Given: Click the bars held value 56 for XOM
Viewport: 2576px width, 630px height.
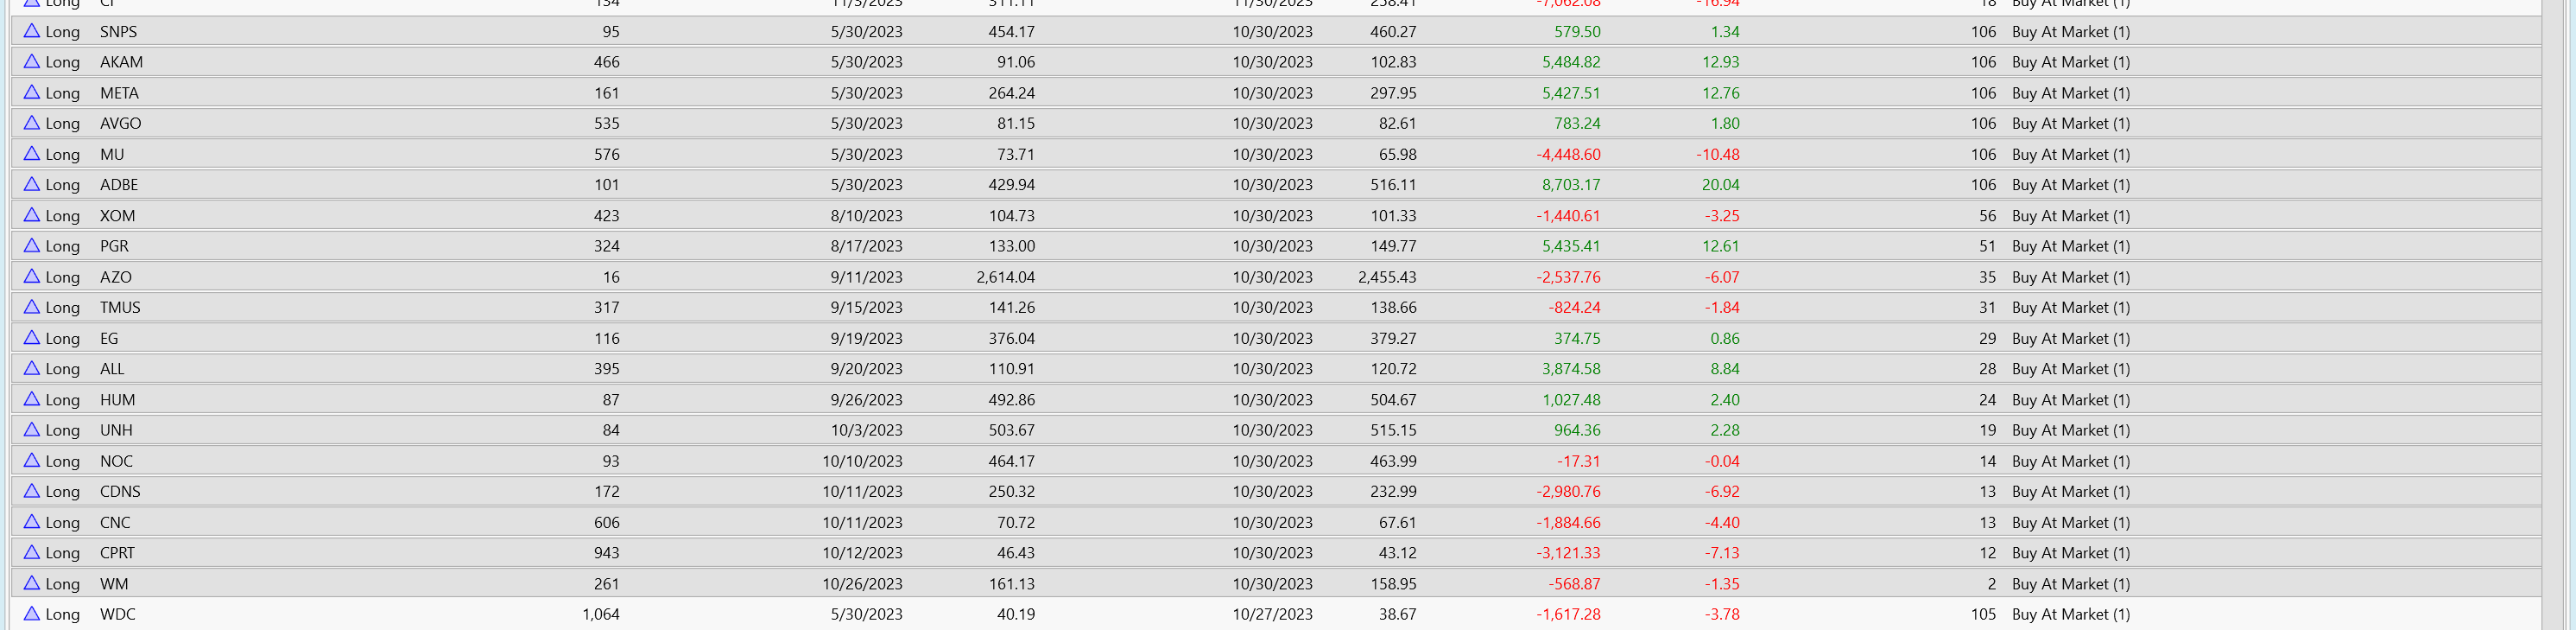Looking at the screenshot, I should (1987, 216).
